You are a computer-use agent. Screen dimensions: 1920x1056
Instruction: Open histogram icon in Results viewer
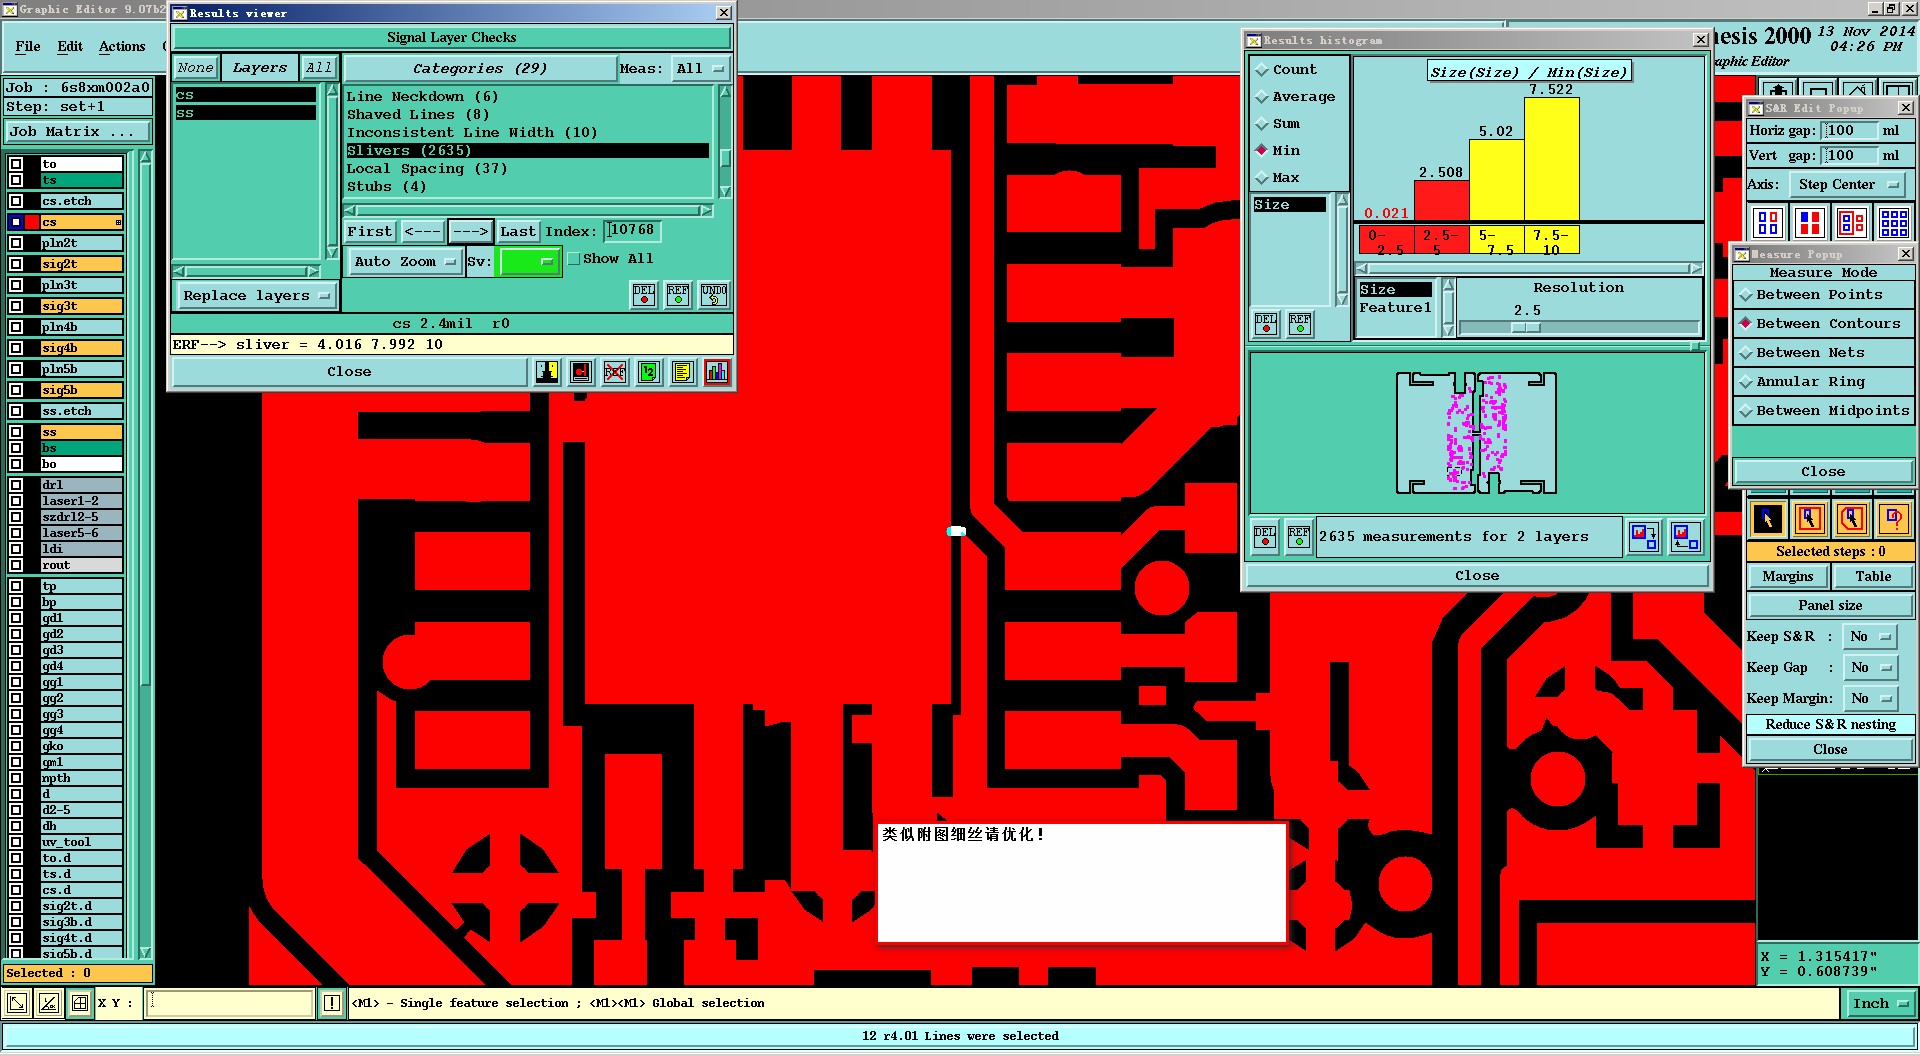pos(717,372)
